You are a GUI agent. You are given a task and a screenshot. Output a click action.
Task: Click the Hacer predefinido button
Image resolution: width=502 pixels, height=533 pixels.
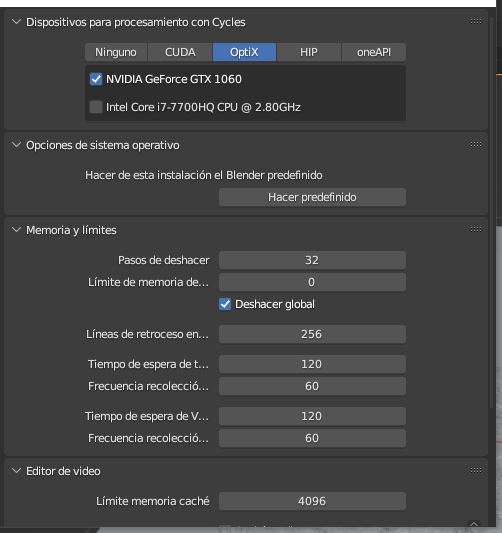[x=312, y=197]
